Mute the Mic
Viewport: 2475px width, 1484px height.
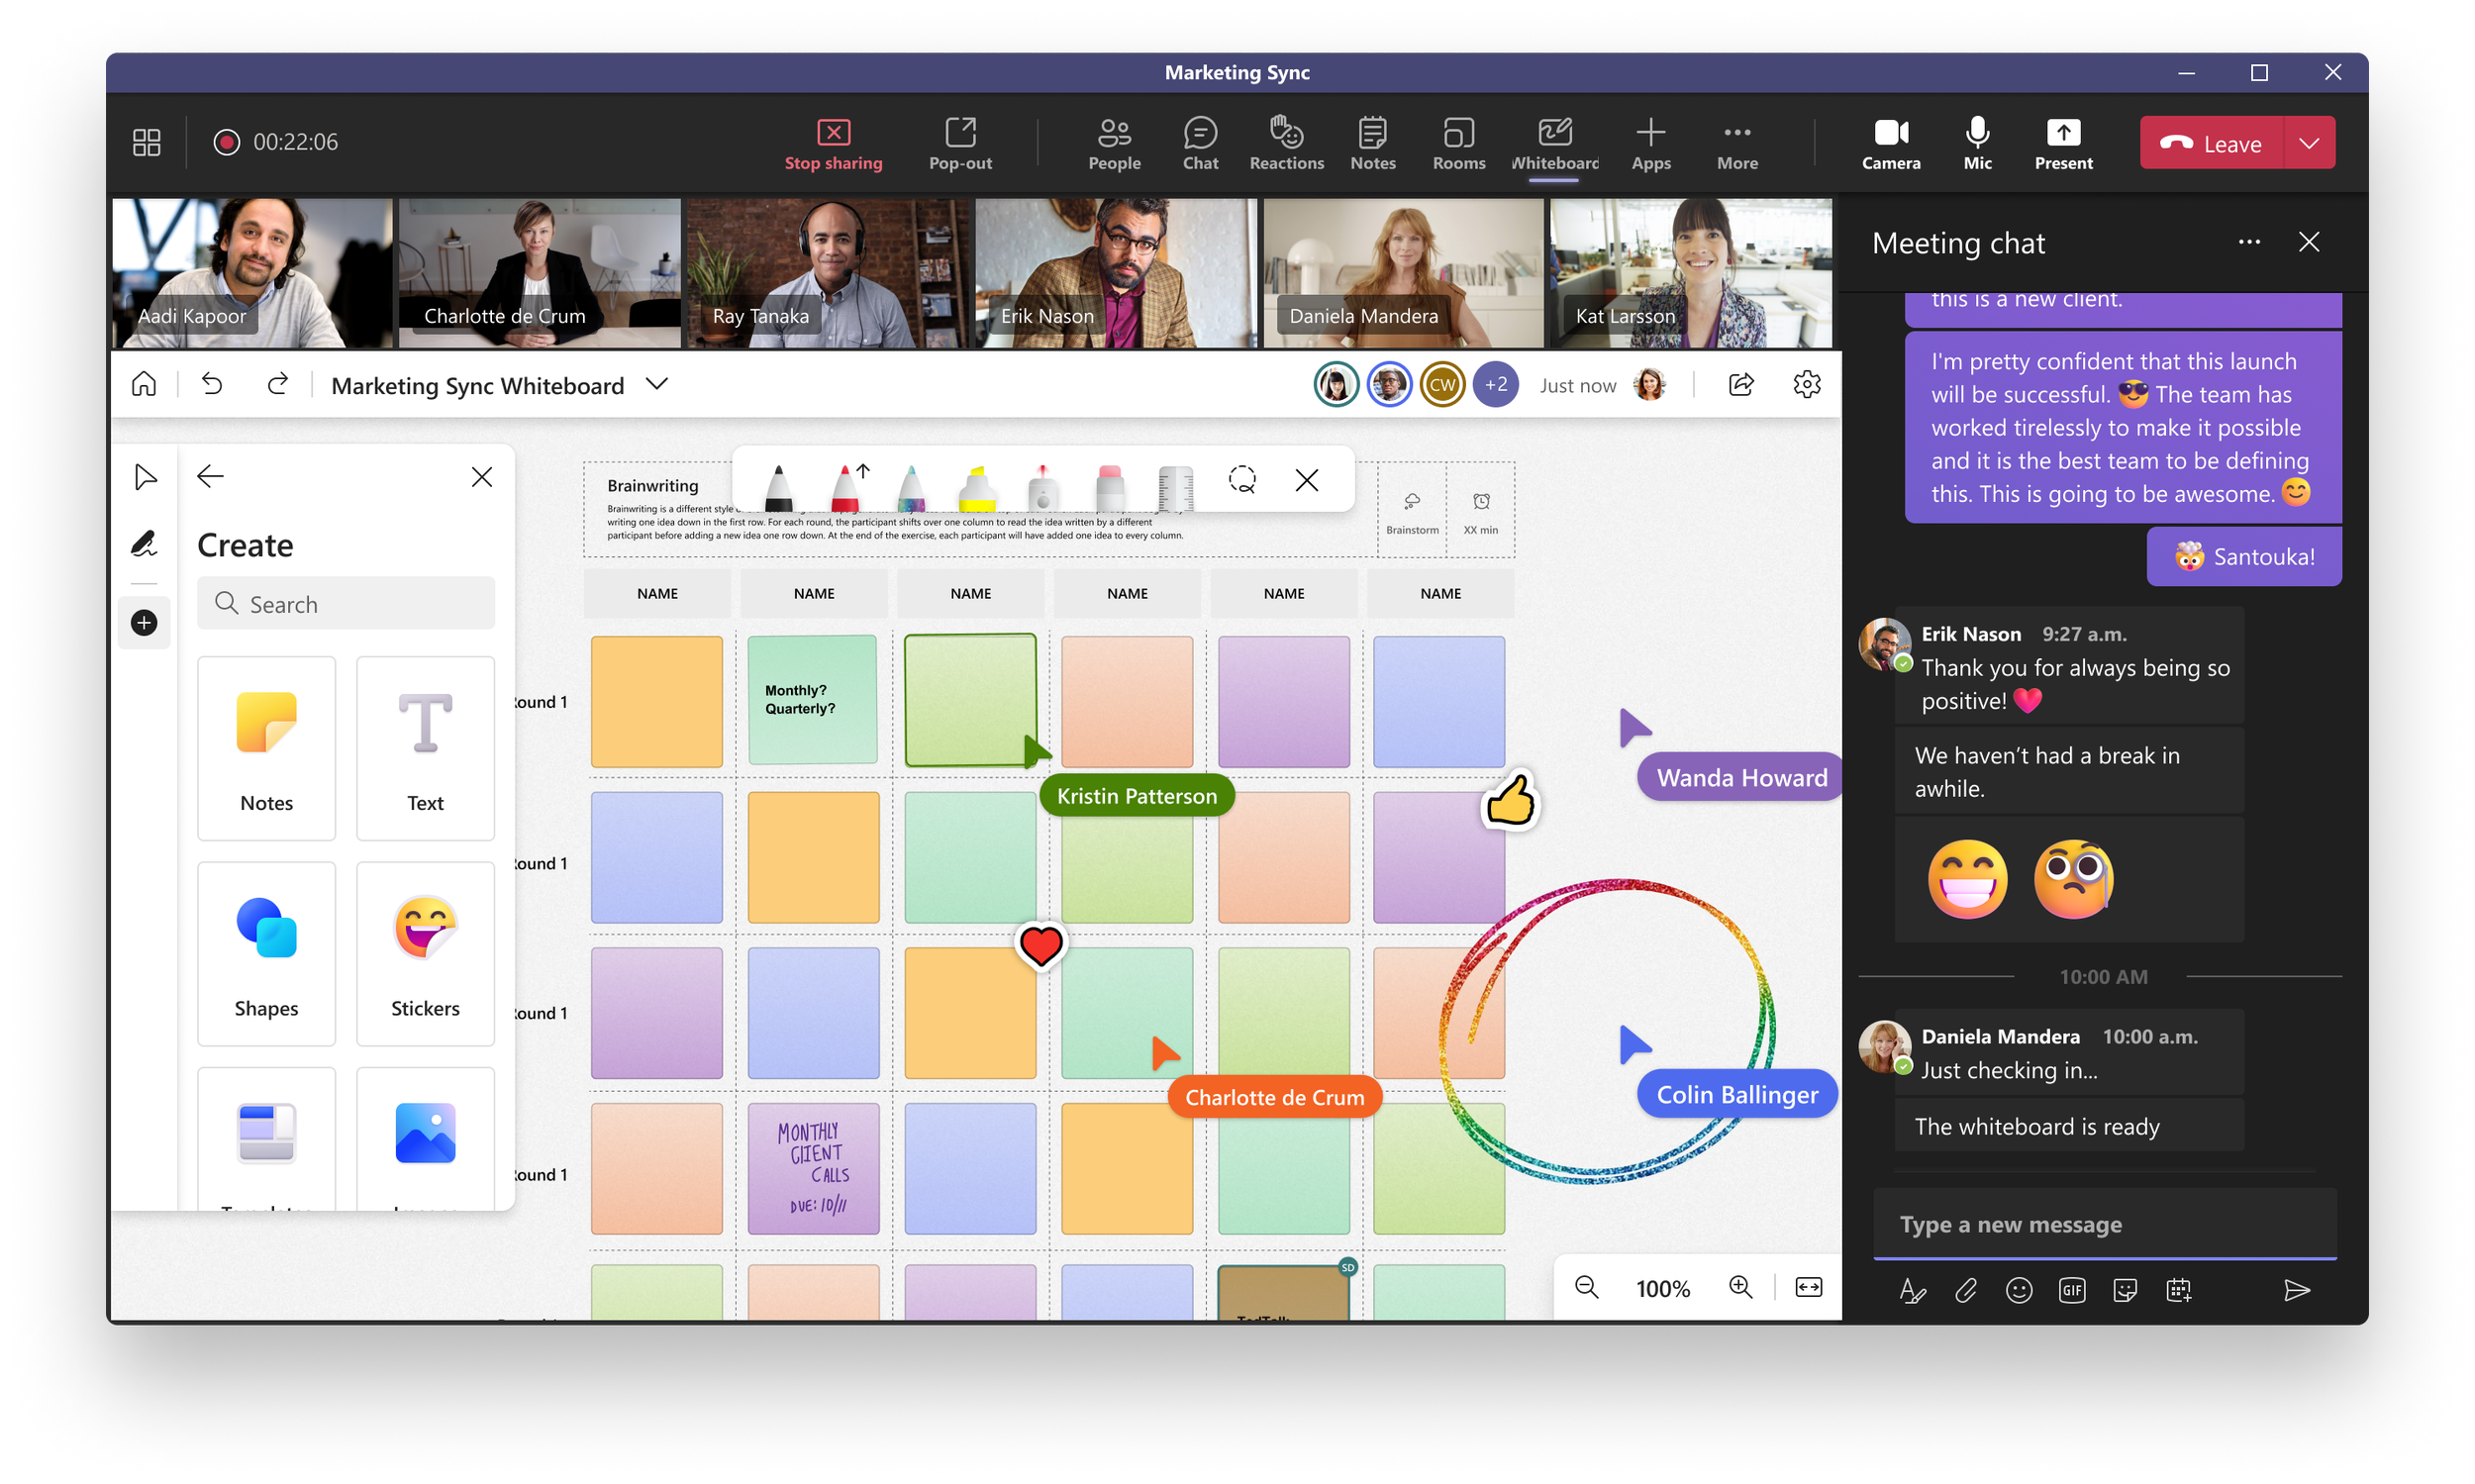(1977, 143)
